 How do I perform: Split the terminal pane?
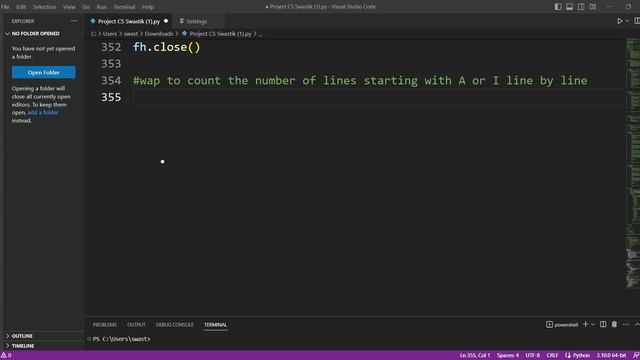pos(603,324)
